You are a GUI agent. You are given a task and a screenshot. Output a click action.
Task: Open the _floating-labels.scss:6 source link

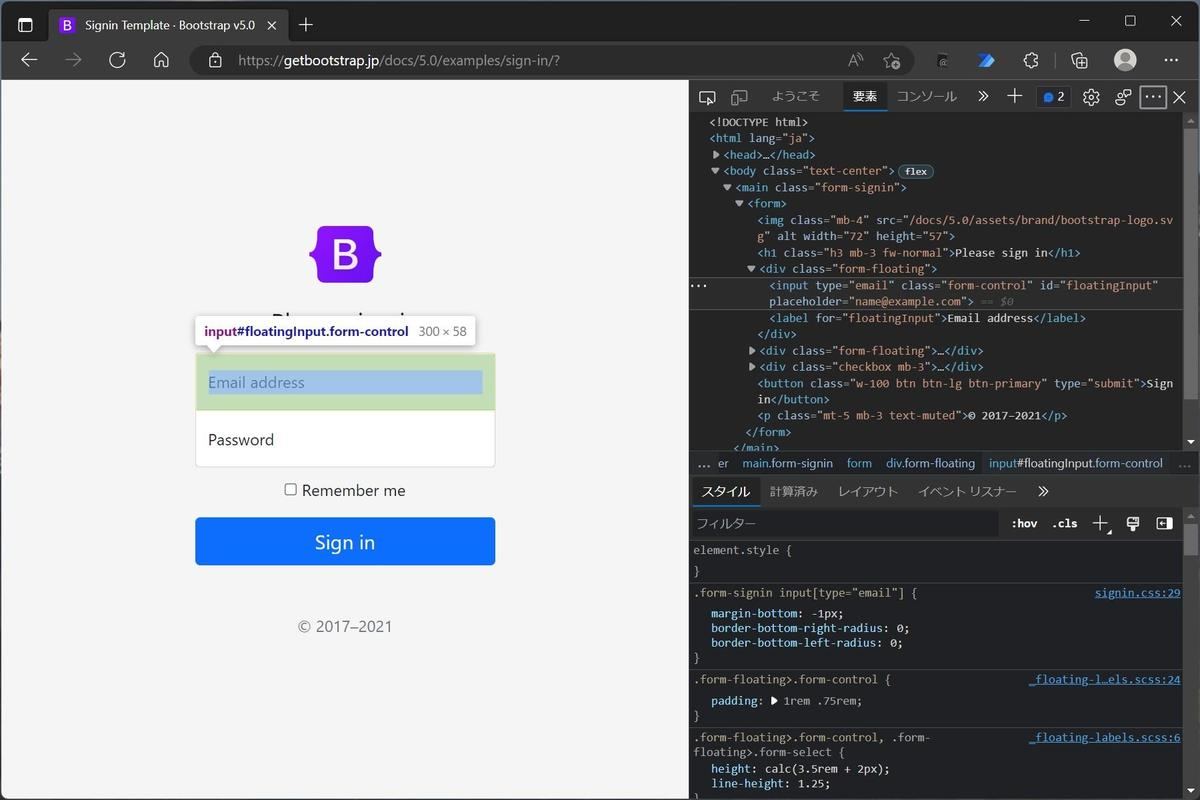pyautogui.click(x=1104, y=737)
